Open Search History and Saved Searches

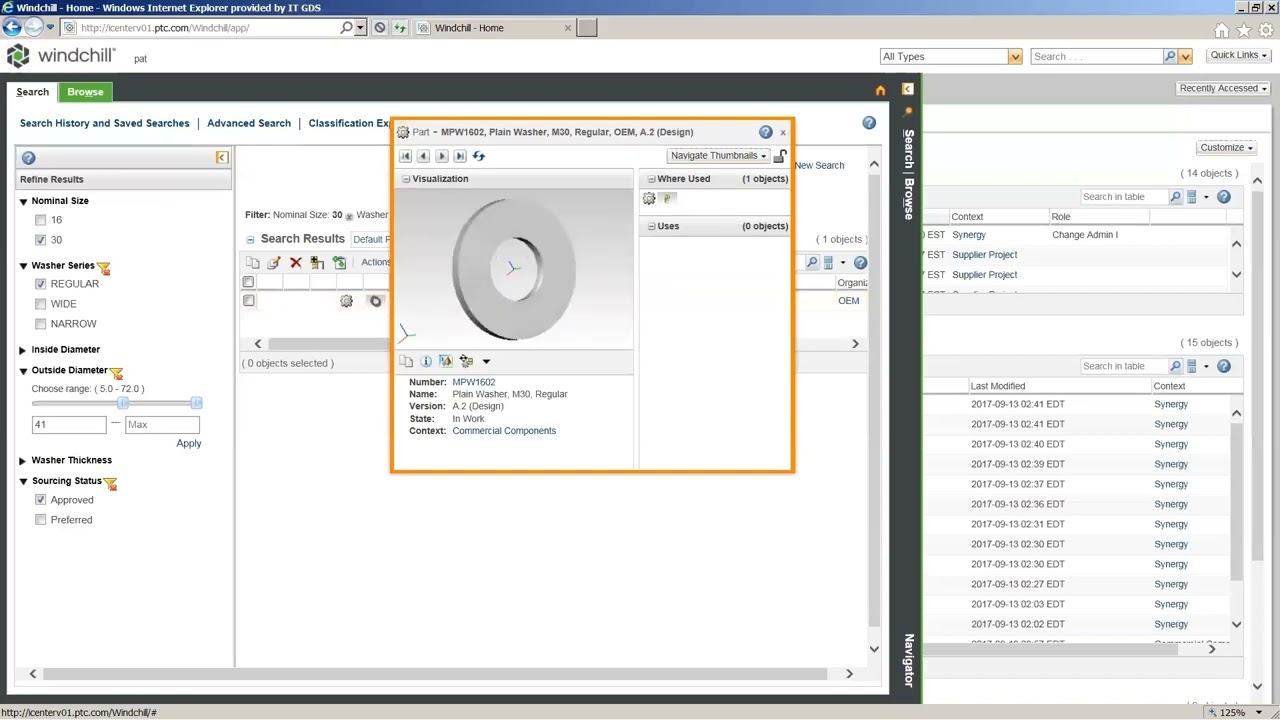pos(104,123)
